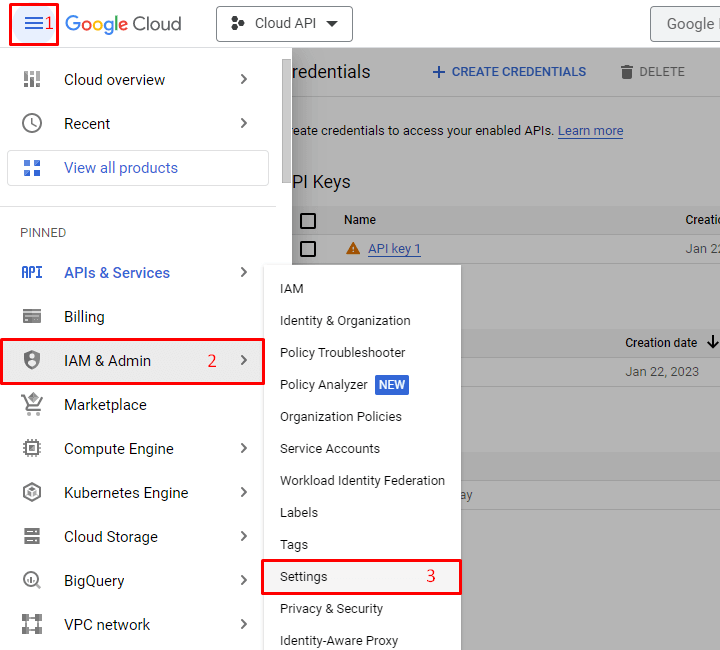
Task: Click the View all products button
Action: (x=138, y=168)
